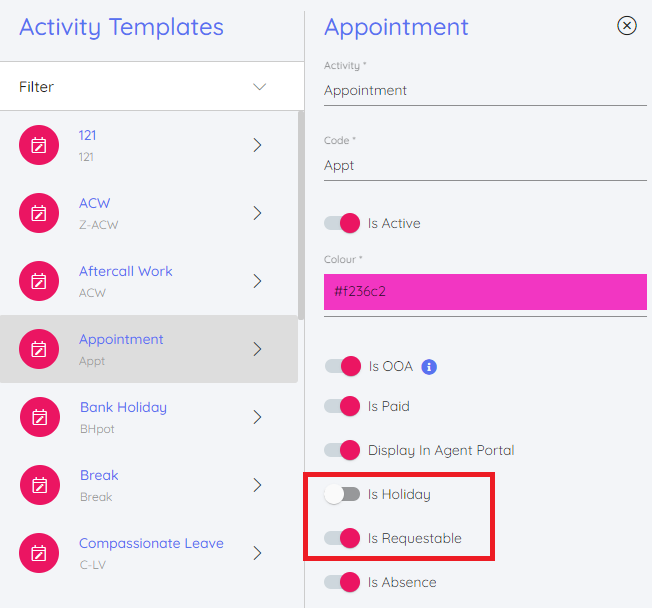Expand the Filter dropdown
Image resolution: width=652 pixels, height=608 pixels.
(259, 87)
